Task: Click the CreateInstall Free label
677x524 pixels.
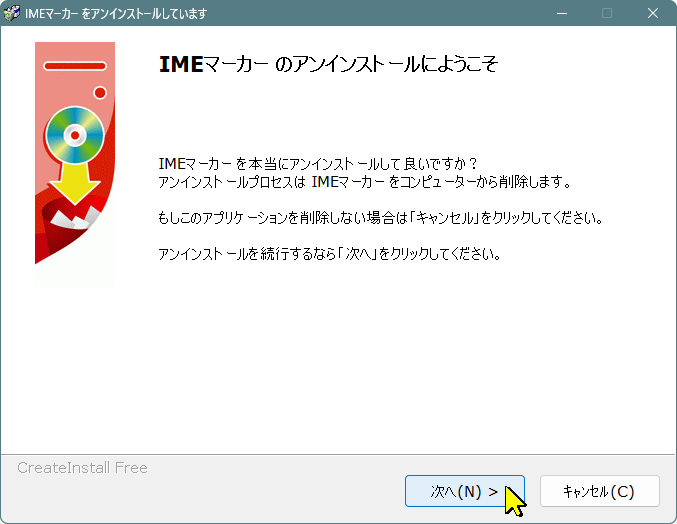Action: (82, 467)
